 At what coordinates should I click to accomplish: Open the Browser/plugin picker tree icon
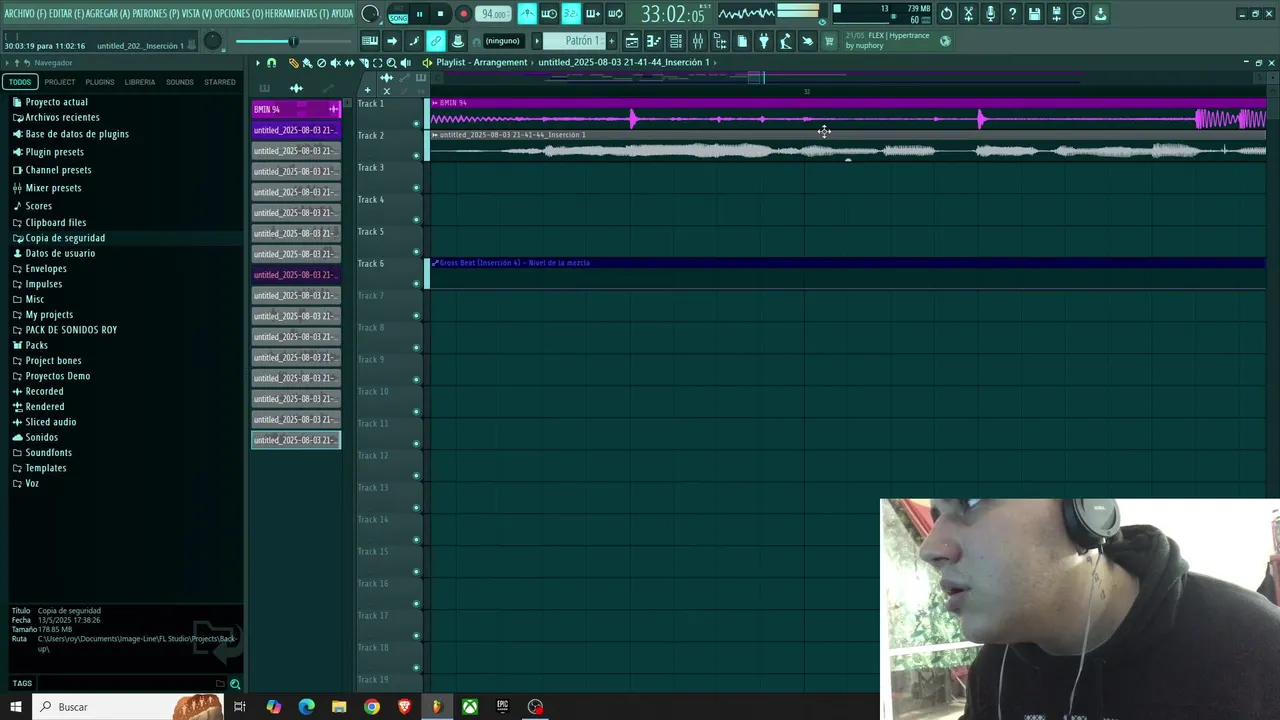(x=720, y=41)
